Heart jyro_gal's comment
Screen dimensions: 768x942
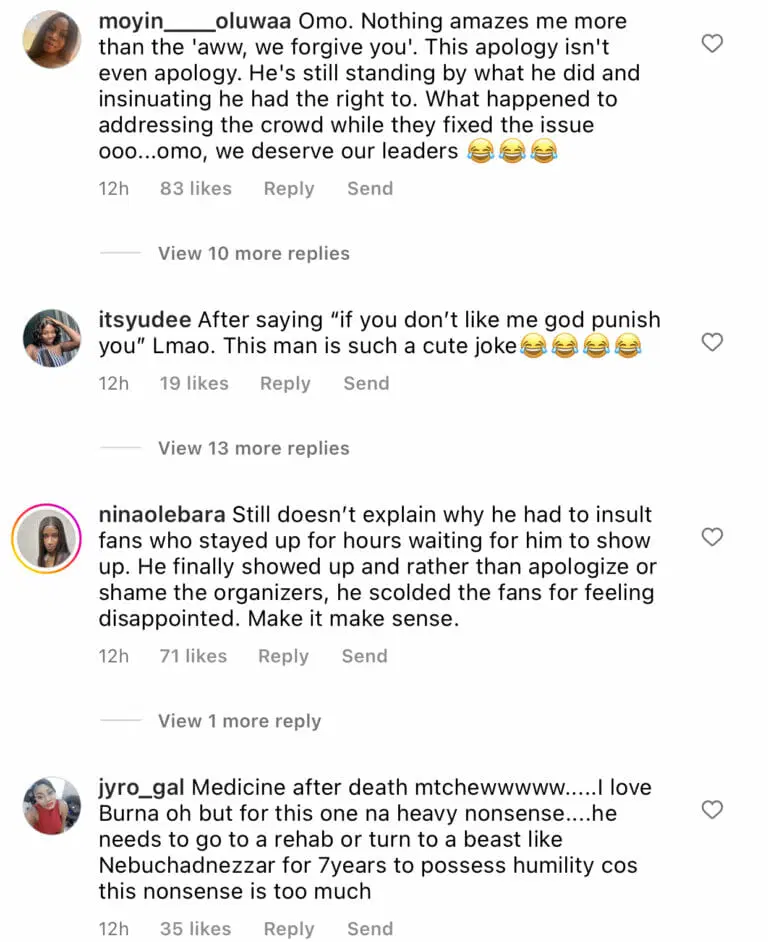[x=711, y=810]
